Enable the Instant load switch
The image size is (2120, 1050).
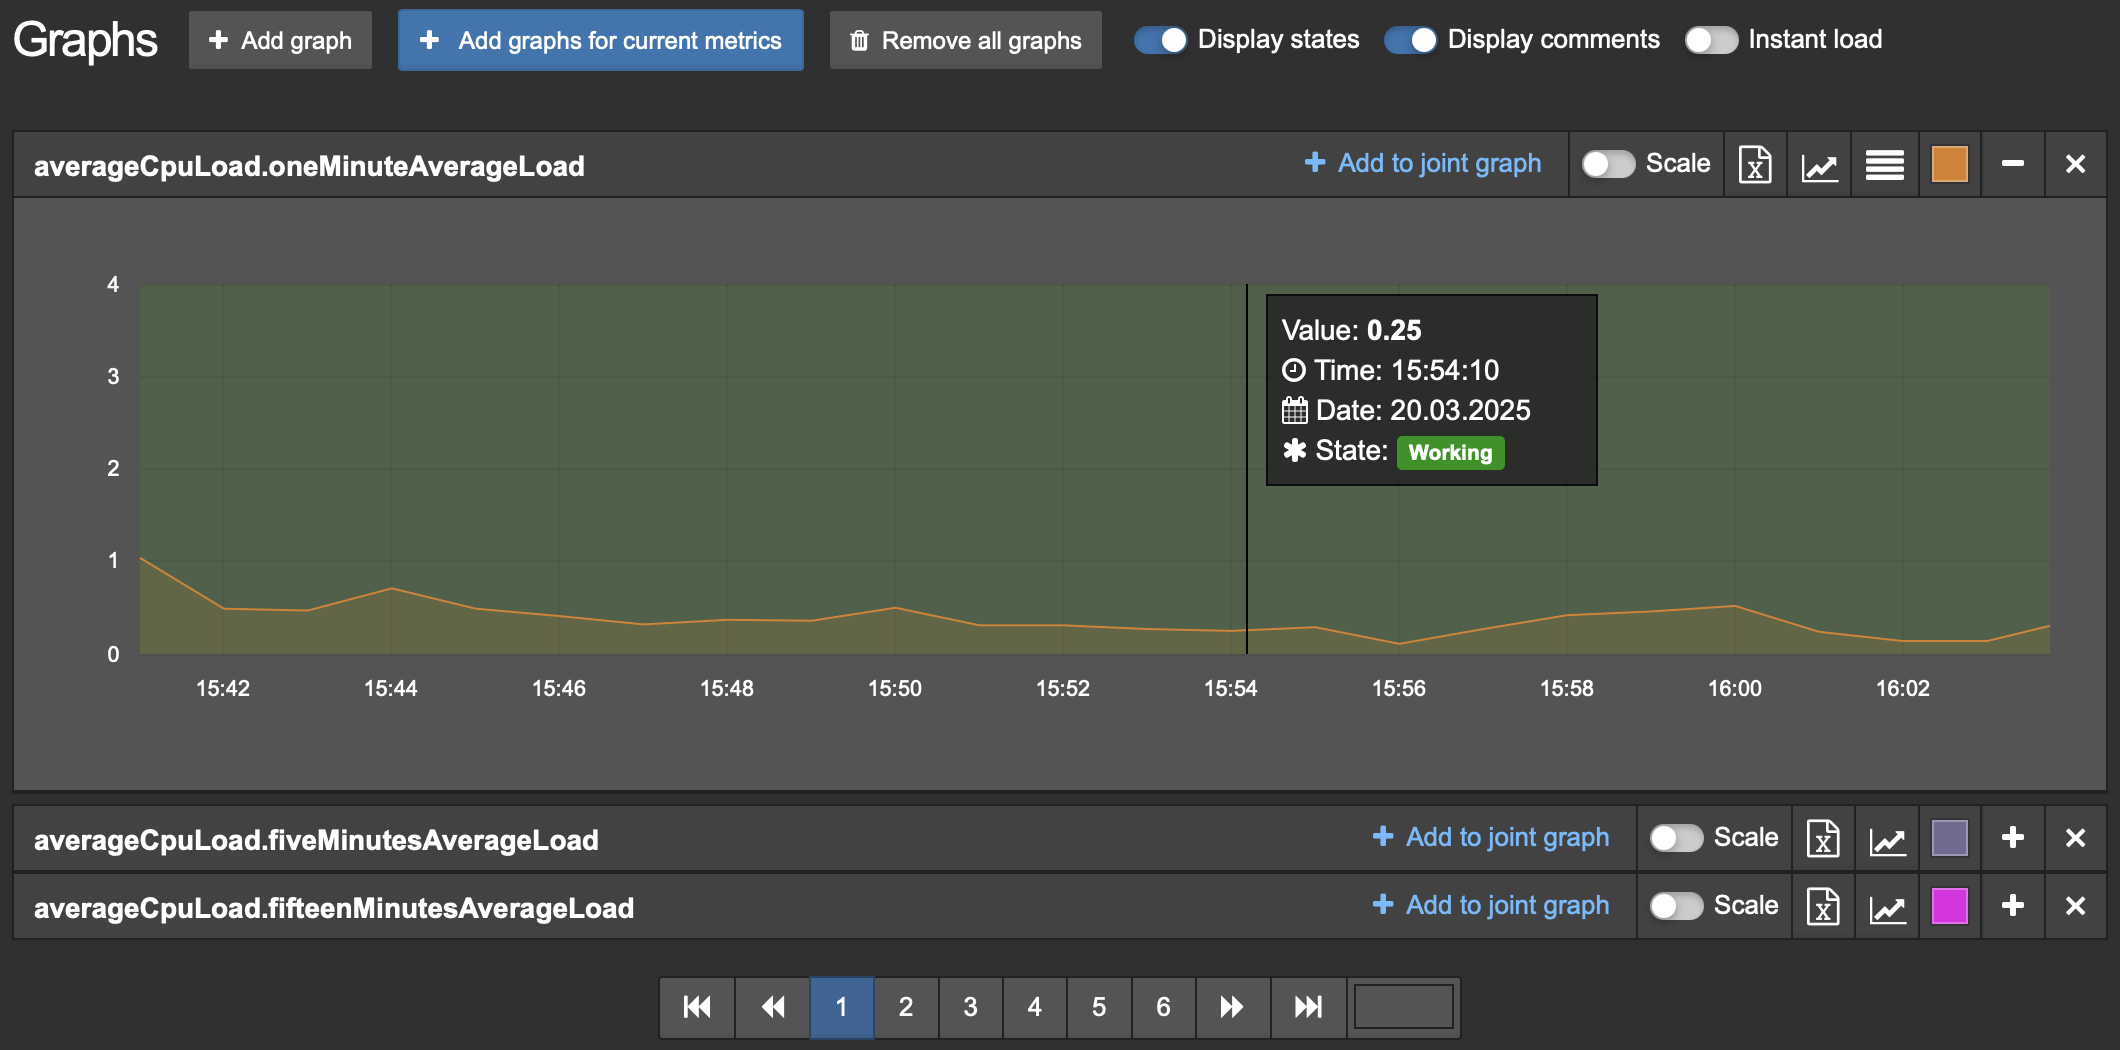[1711, 40]
